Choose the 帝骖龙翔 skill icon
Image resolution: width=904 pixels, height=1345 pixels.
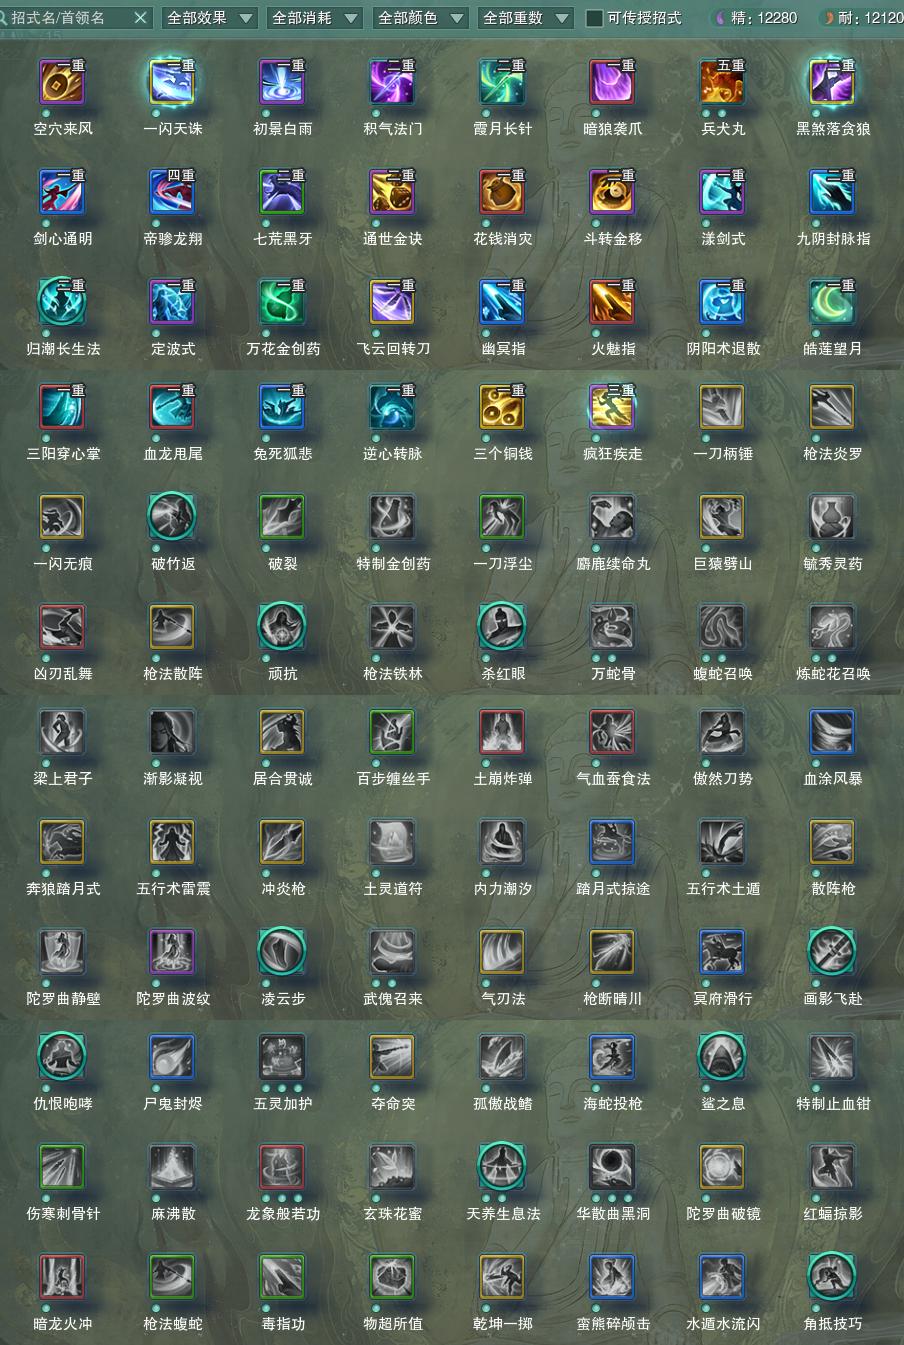click(x=172, y=193)
